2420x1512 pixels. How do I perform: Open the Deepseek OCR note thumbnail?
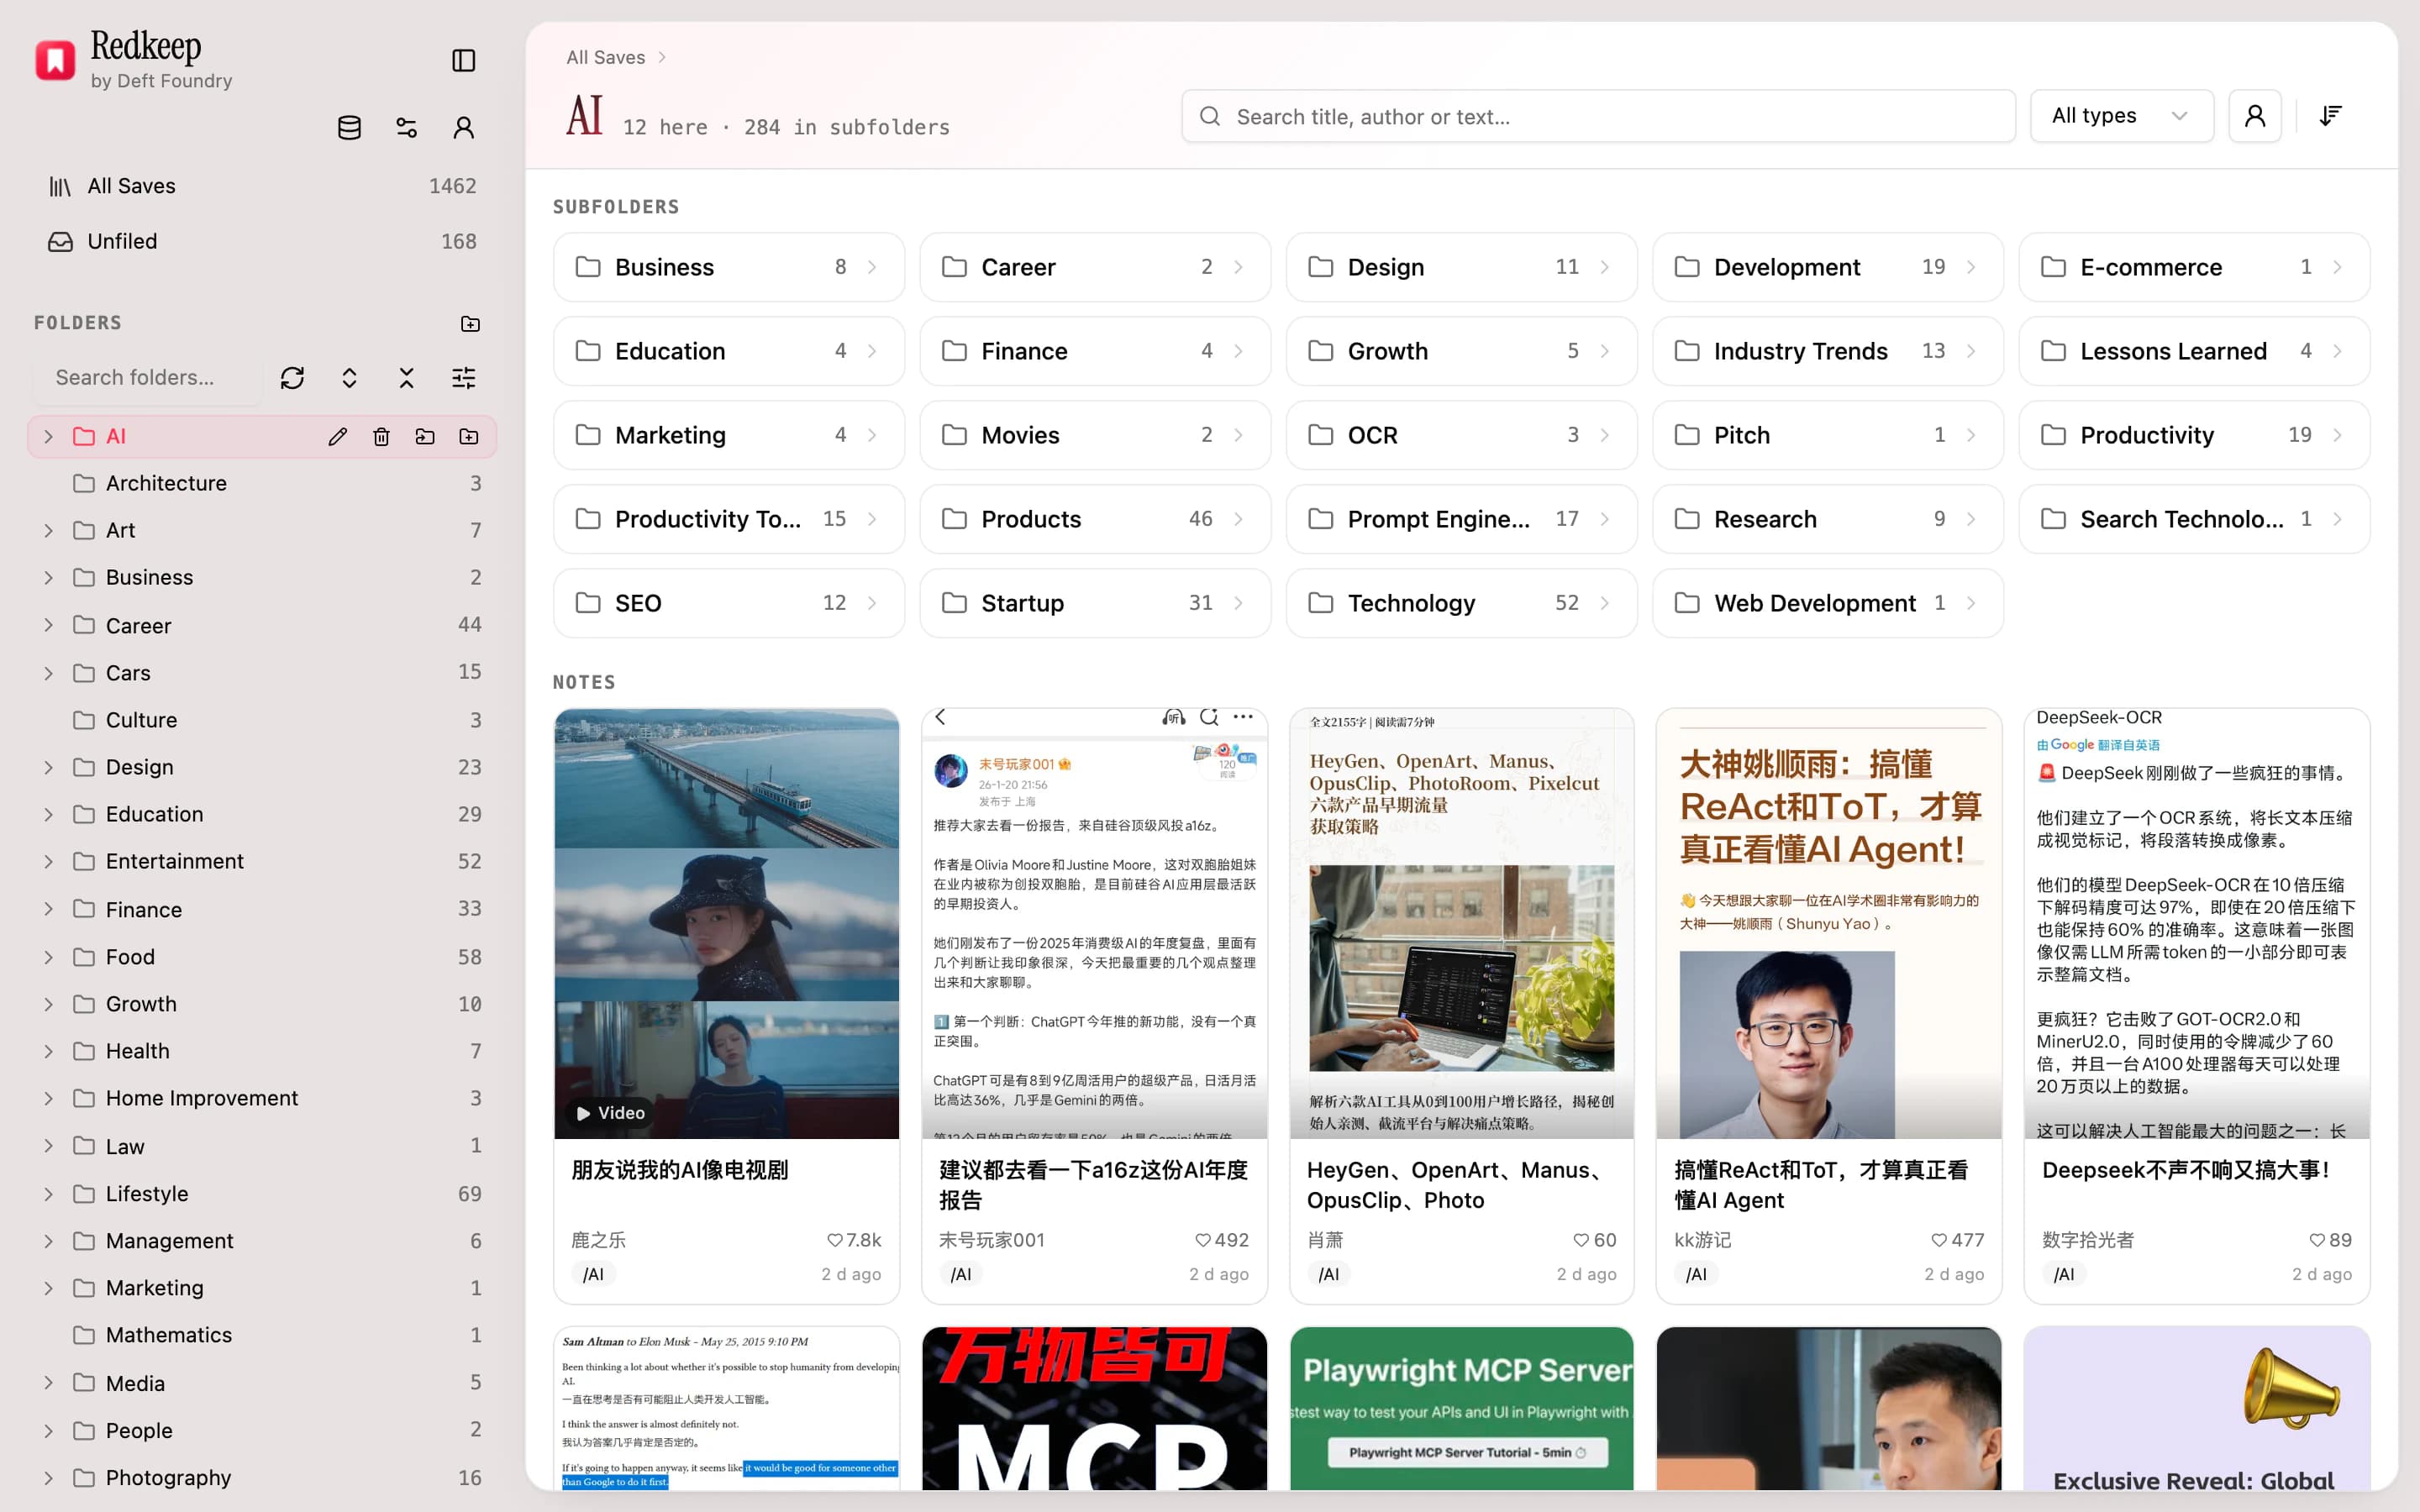(2196, 924)
